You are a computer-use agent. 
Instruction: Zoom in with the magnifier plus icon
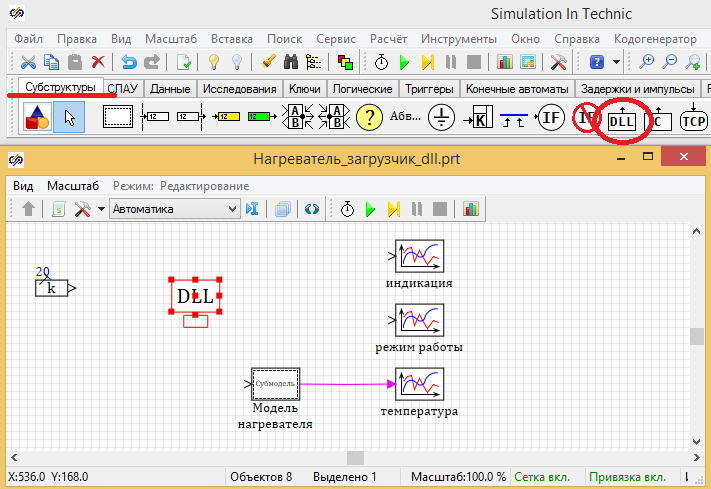tap(646, 62)
